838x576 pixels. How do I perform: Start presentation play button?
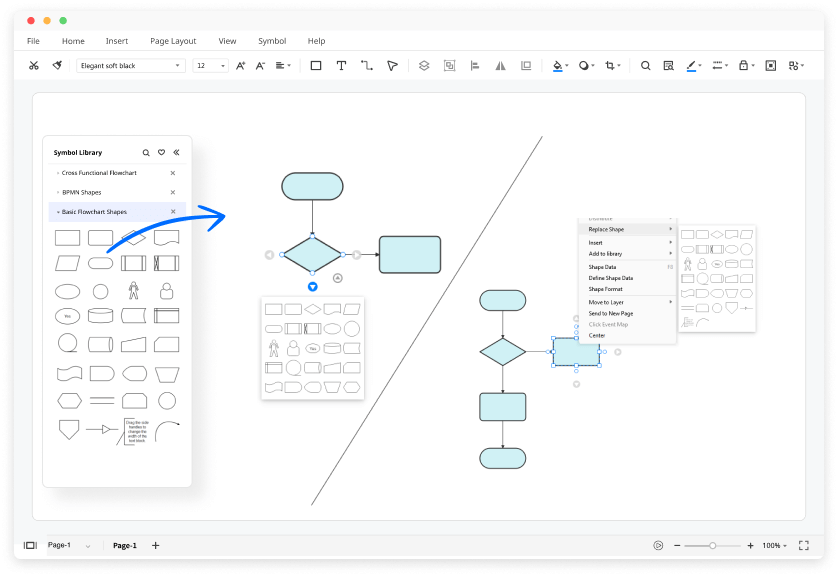658,545
